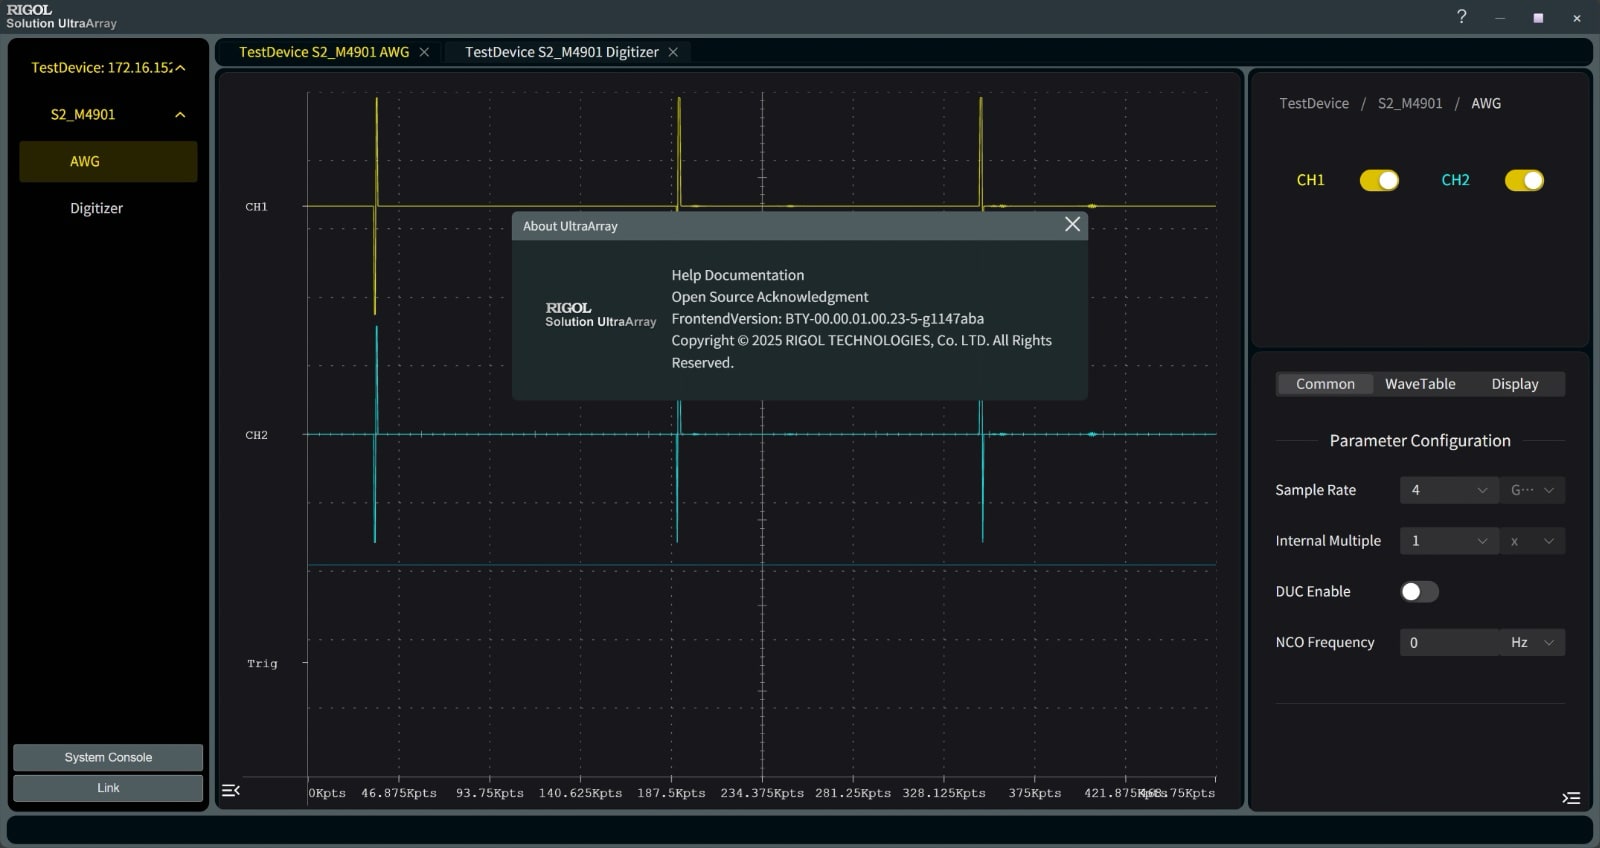Screen dimensions: 1600x848
Task: Enable the DUC Enable switch
Action: pyautogui.click(x=1419, y=592)
